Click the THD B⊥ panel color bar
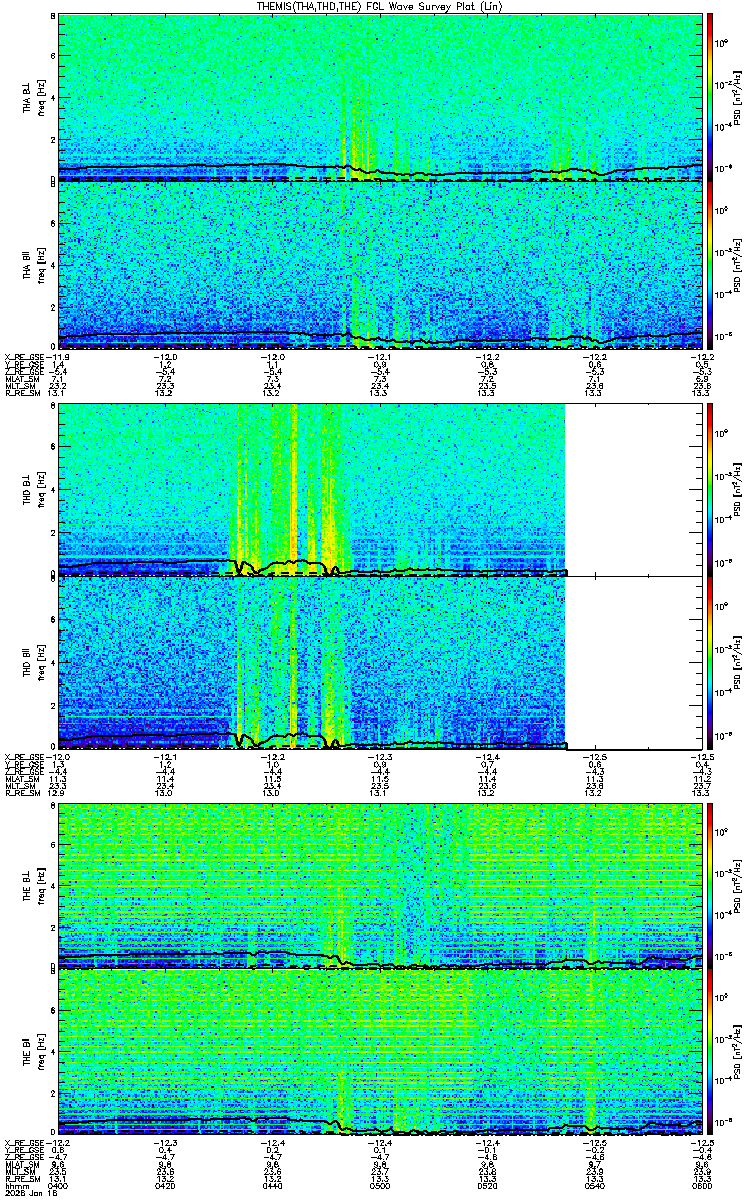The width and height of the screenshot is (750, 1200). [710, 490]
